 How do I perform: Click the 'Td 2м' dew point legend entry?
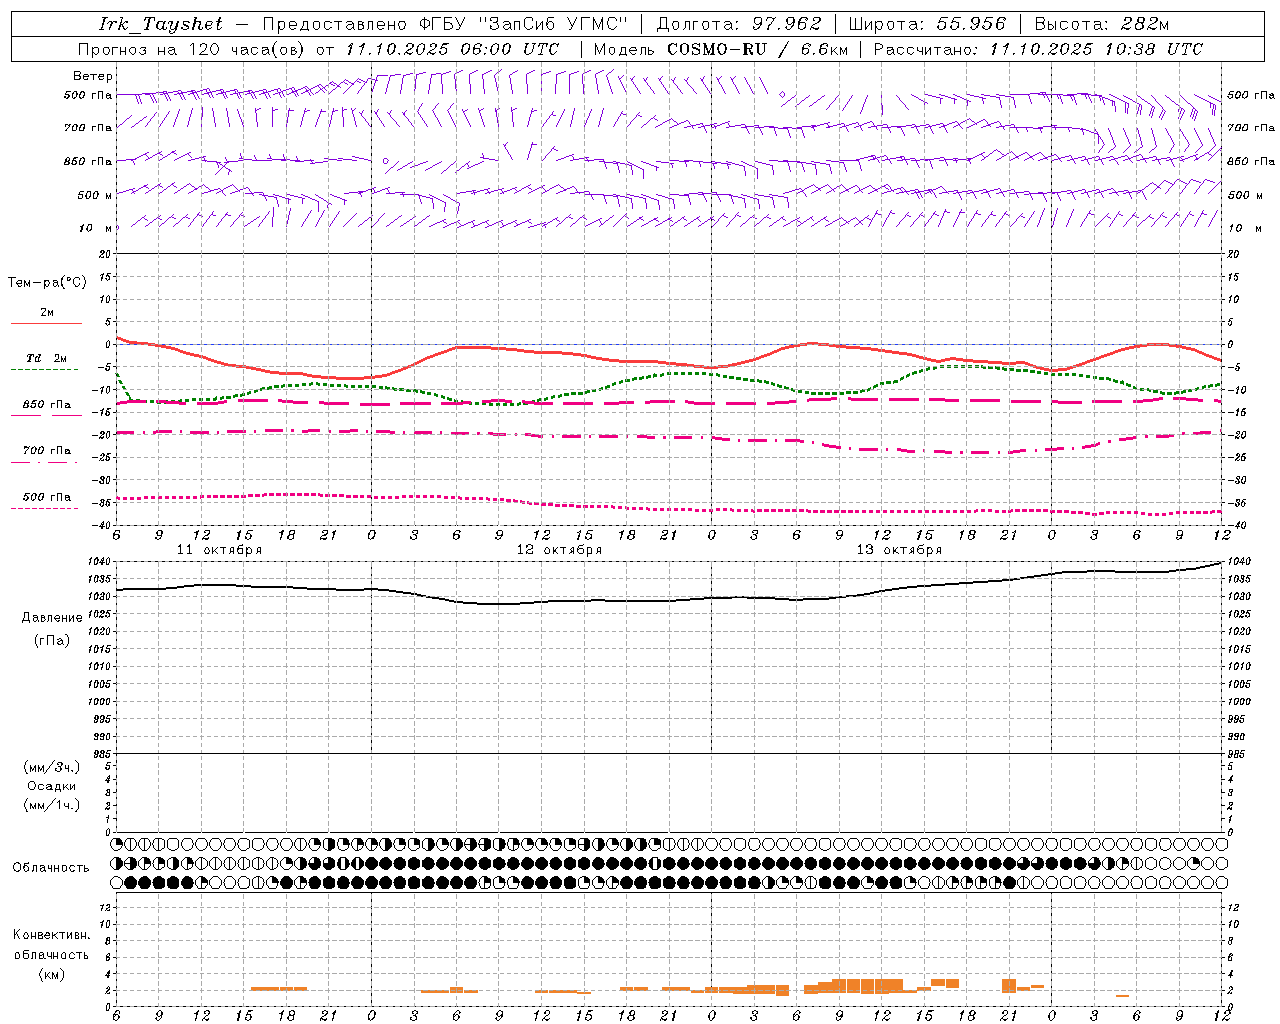point(46,358)
